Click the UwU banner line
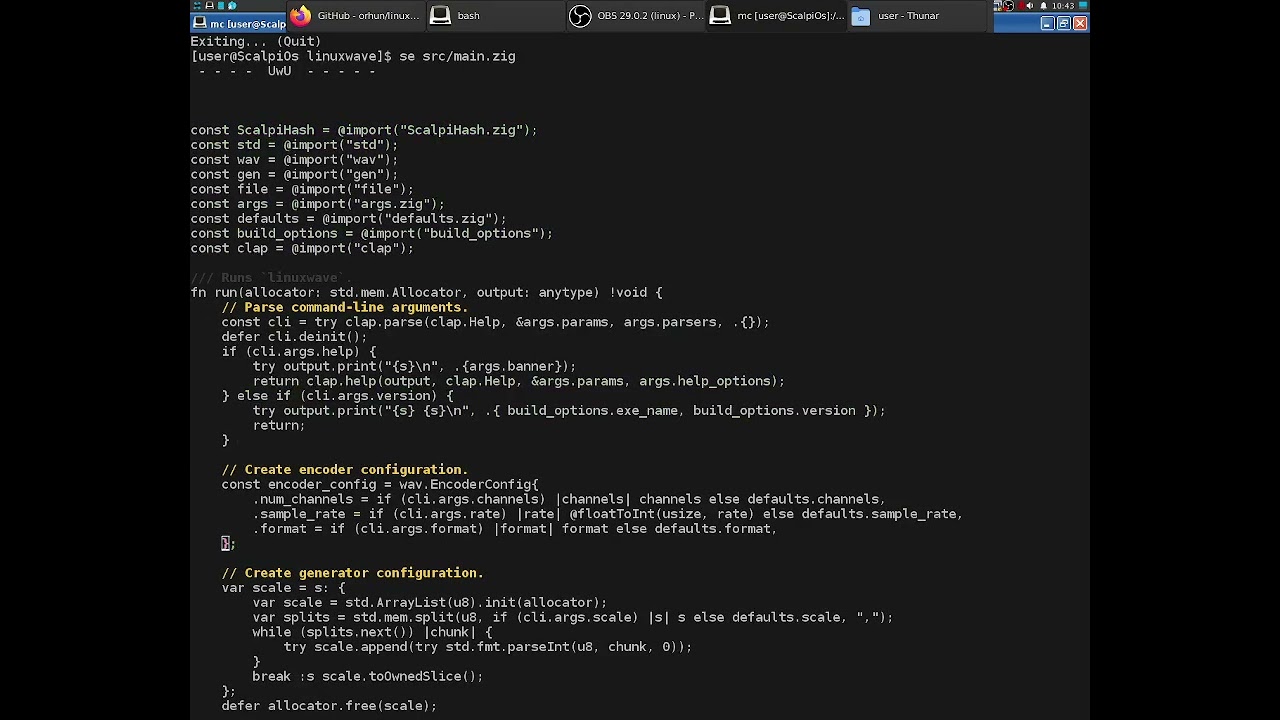The width and height of the screenshot is (1280, 720). pyautogui.click(x=287, y=71)
